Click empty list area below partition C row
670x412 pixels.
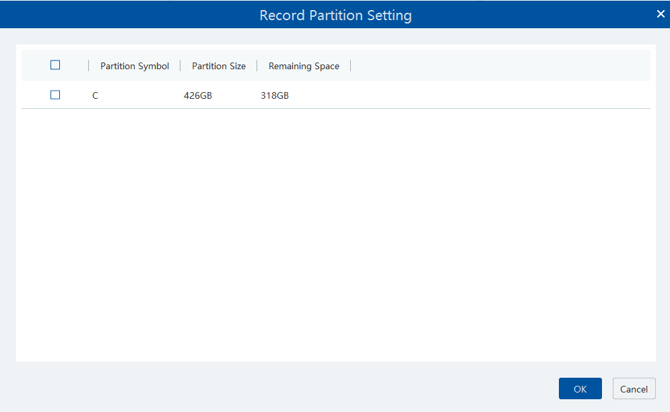(335, 230)
